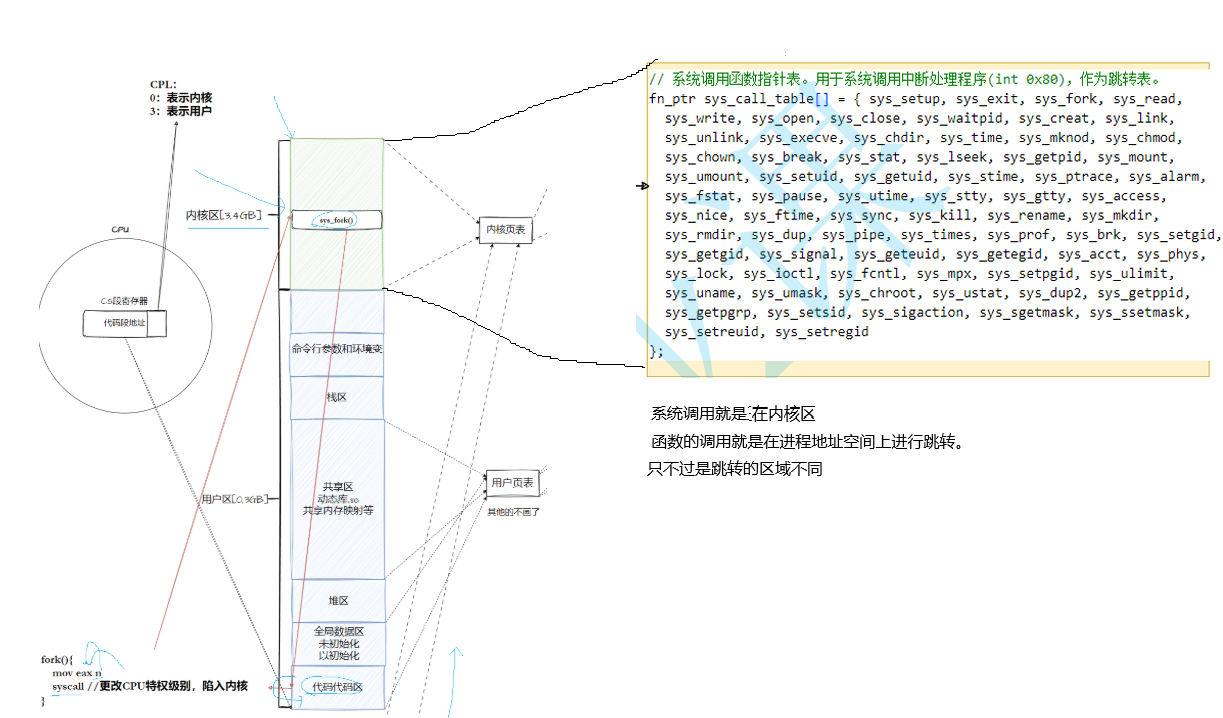
Task: Click sys_read in the call table
Action: [x=1146, y=99]
